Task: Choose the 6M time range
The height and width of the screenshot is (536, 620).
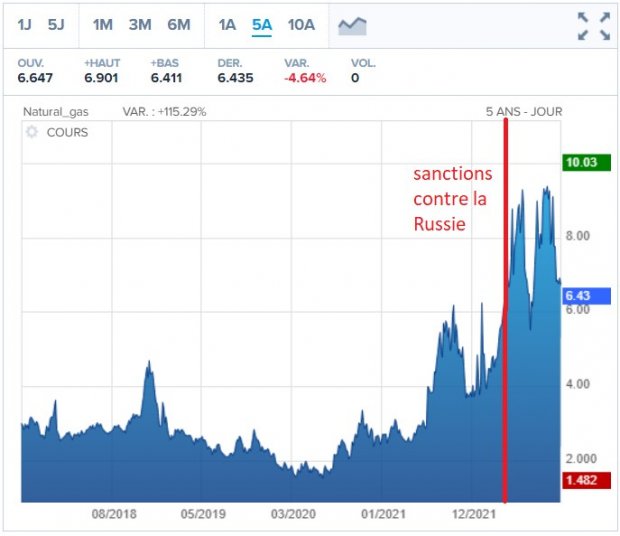Action: [179, 24]
